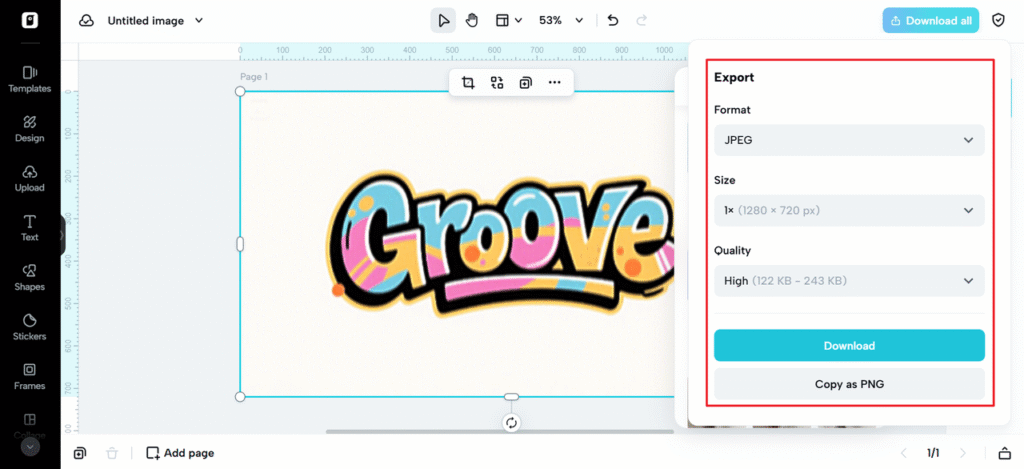Viewport: 1024px width, 469px height.
Task: Expand the Format dropdown showing JPEG
Action: (x=848, y=140)
